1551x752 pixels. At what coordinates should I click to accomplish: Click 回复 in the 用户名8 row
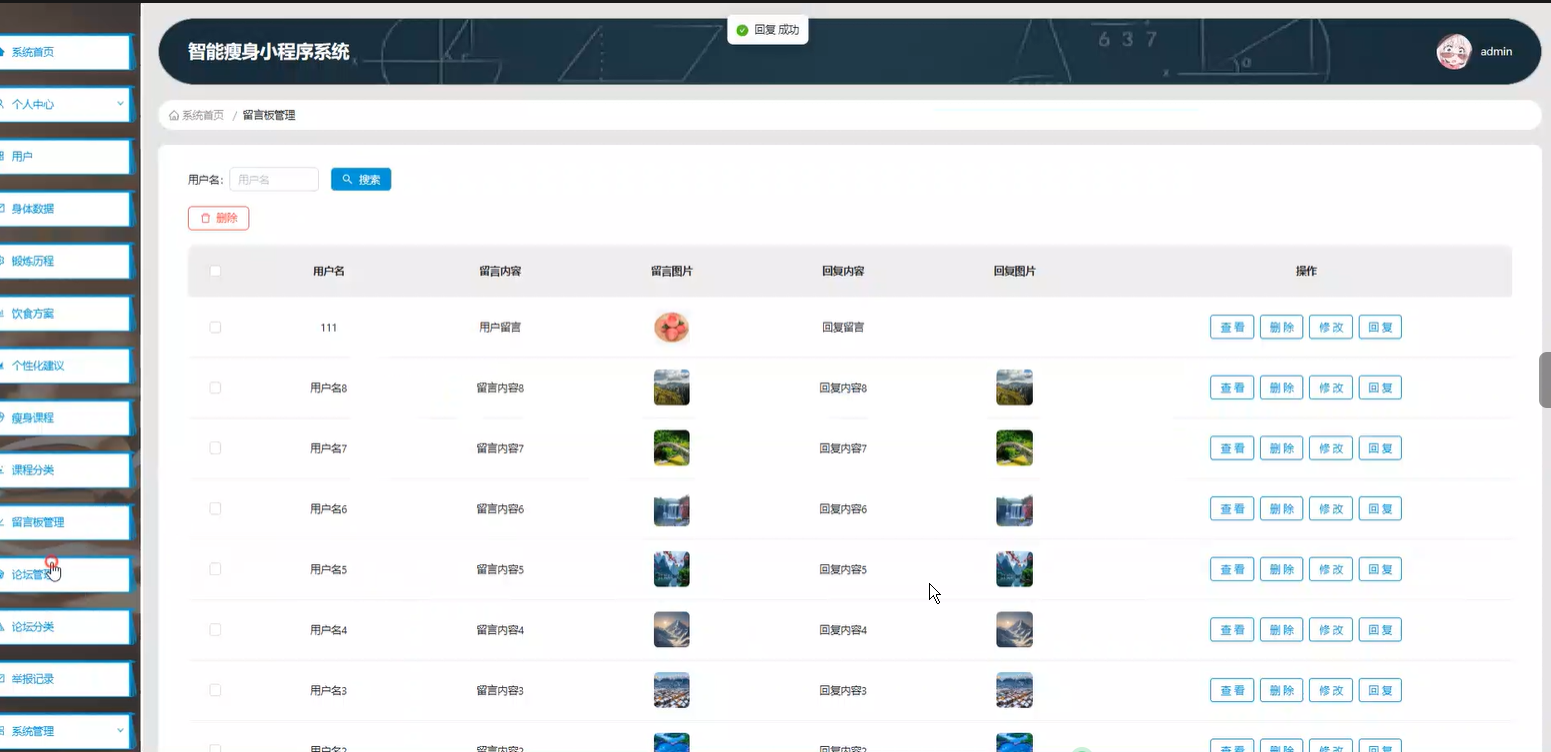click(x=1380, y=388)
